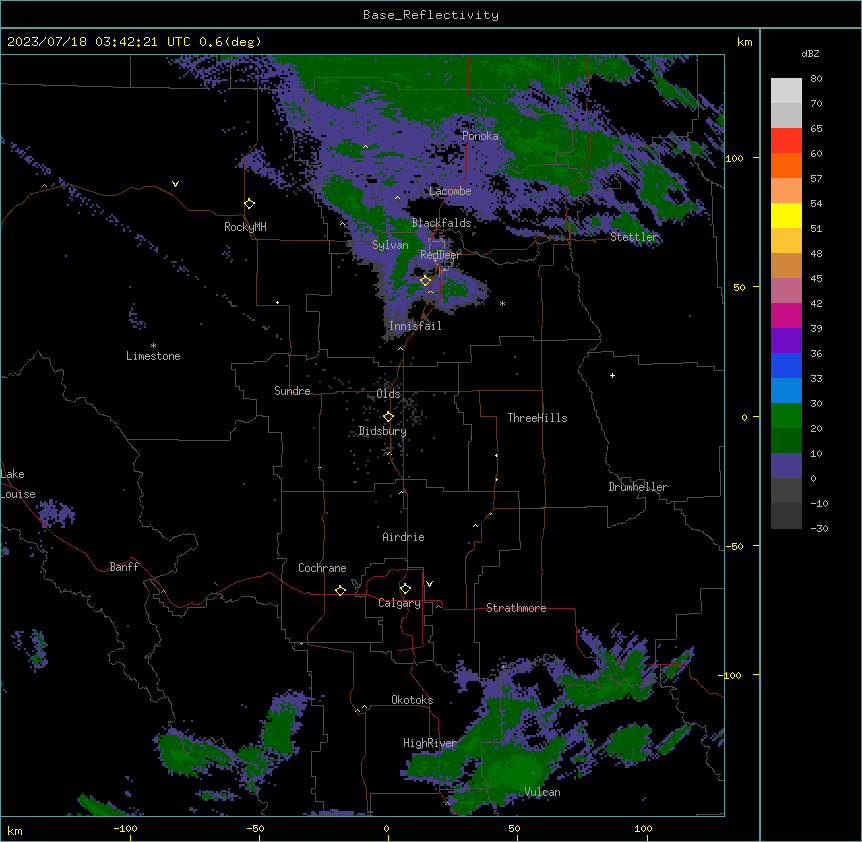
Task: Select the RockyMH label
Action: point(245,227)
